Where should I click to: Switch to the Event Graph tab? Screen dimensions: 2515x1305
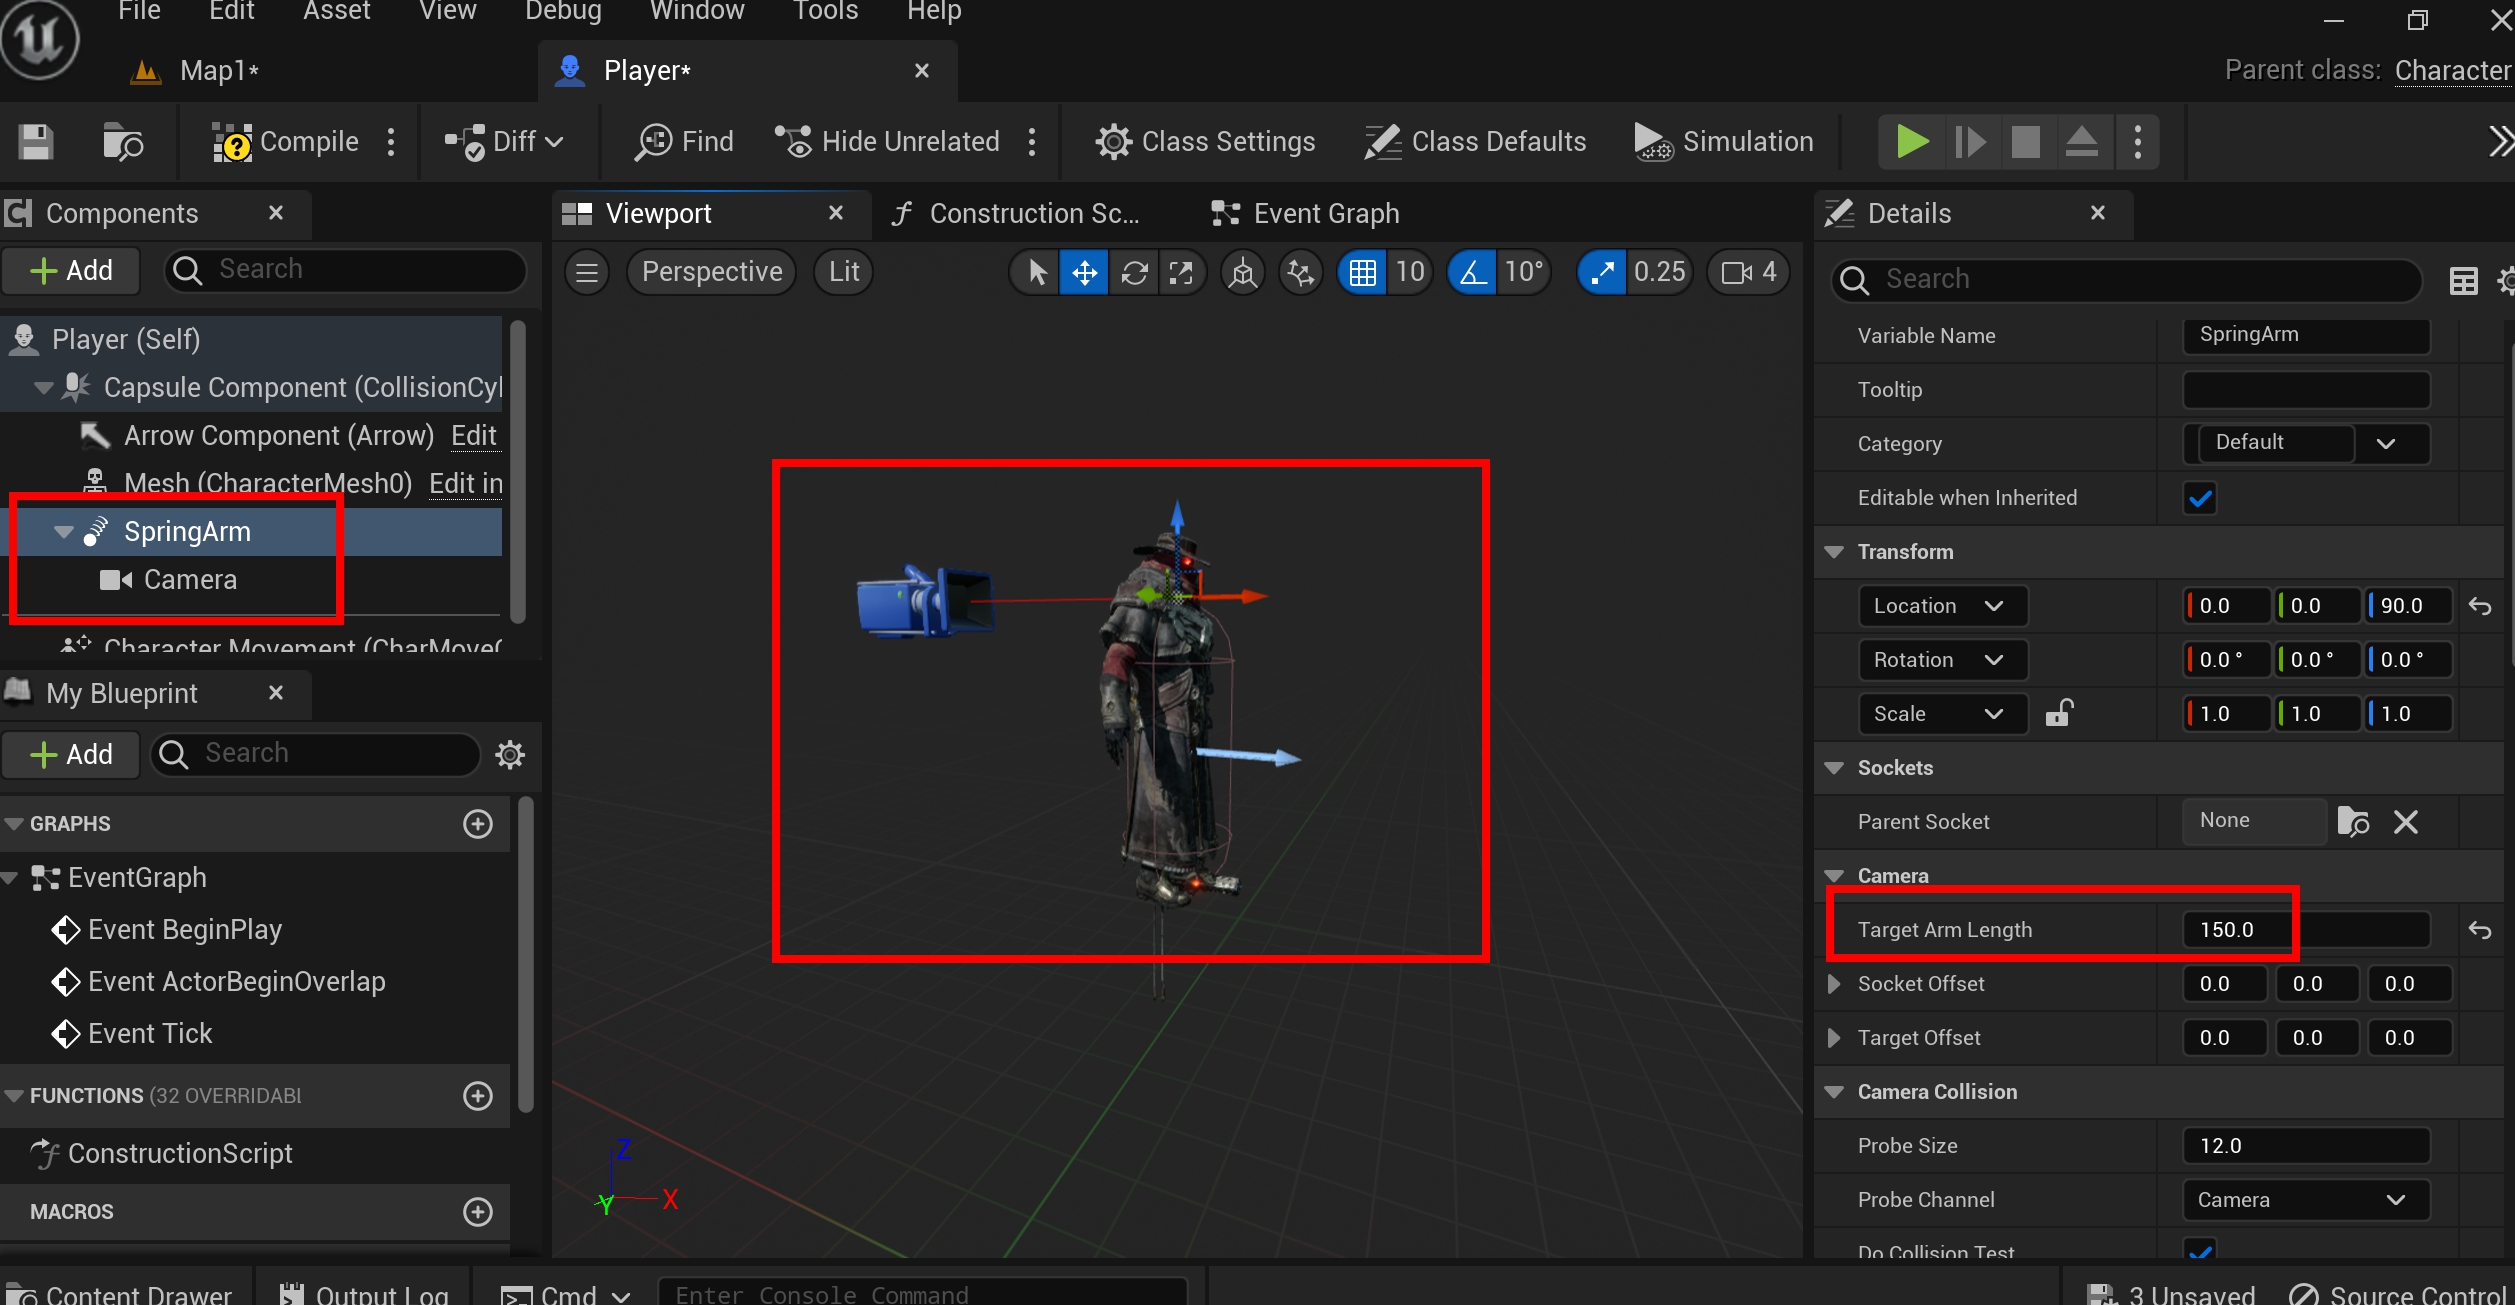pyautogui.click(x=1305, y=214)
